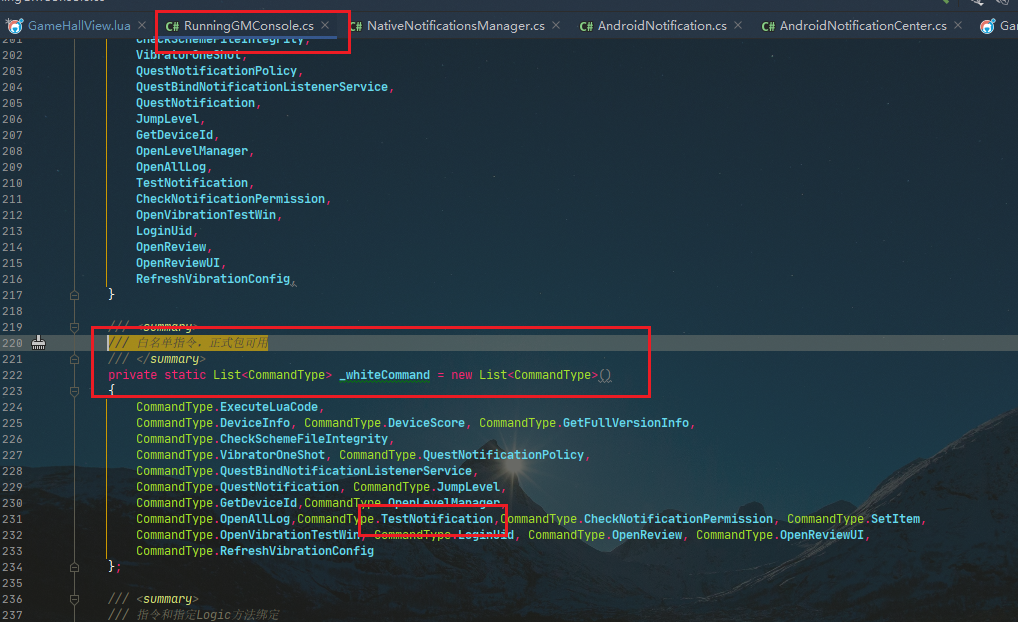Switch to the GameHallView.lua tab
This screenshot has height=622, width=1018.
click(79, 26)
